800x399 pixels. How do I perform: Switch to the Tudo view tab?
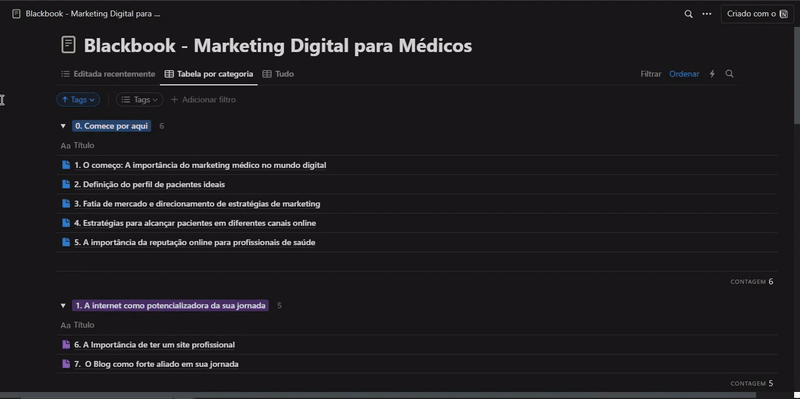278,74
